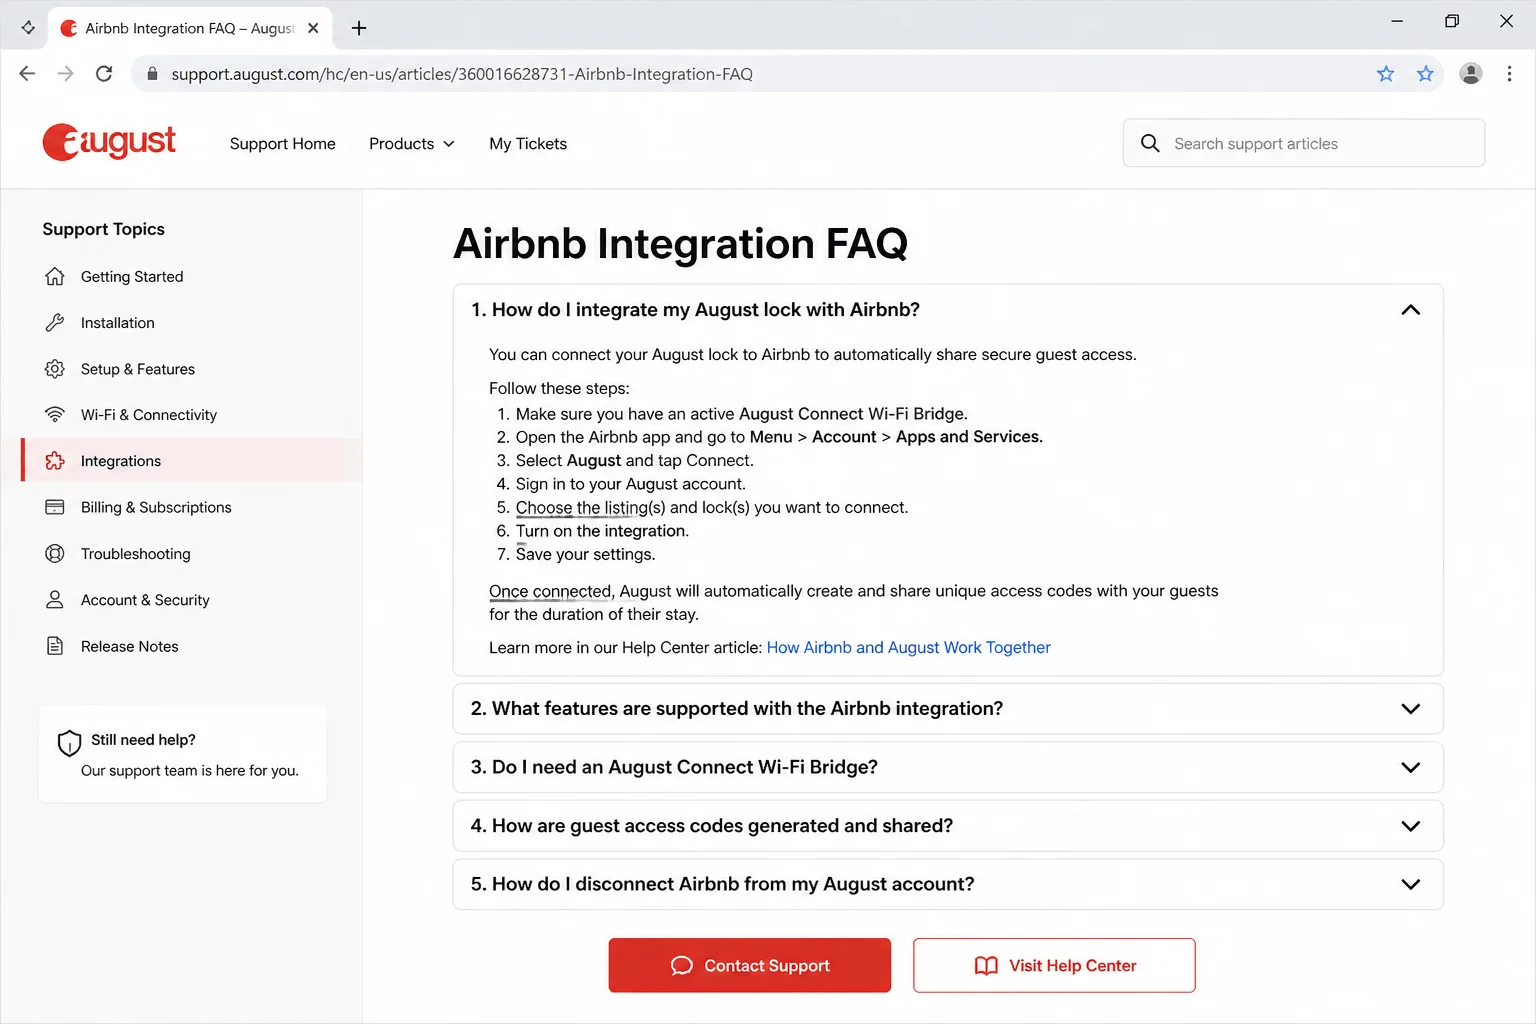The image size is (1536, 1024).
Task: Click the August logo
Action: tap(109, 142)
